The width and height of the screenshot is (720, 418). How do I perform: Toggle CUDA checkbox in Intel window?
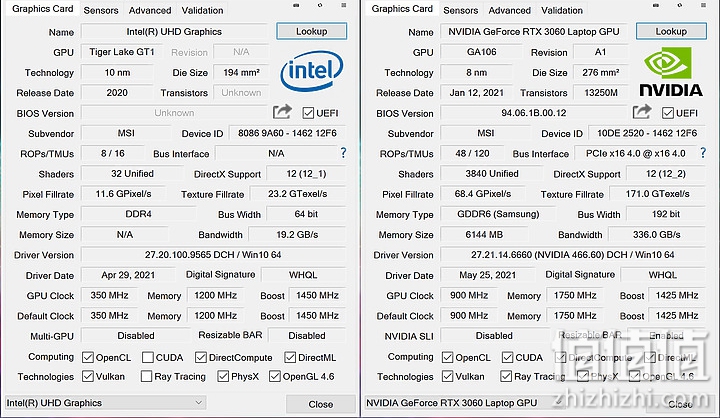tap(148, 357)
